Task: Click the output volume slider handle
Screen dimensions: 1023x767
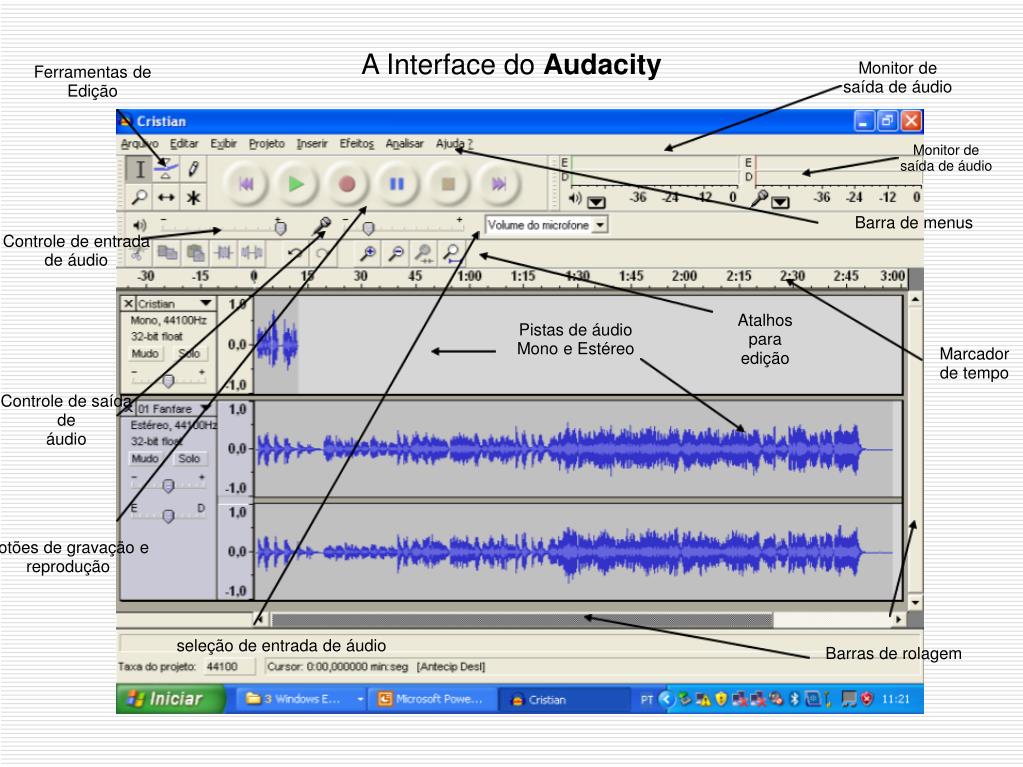Action: click(281, 228)
